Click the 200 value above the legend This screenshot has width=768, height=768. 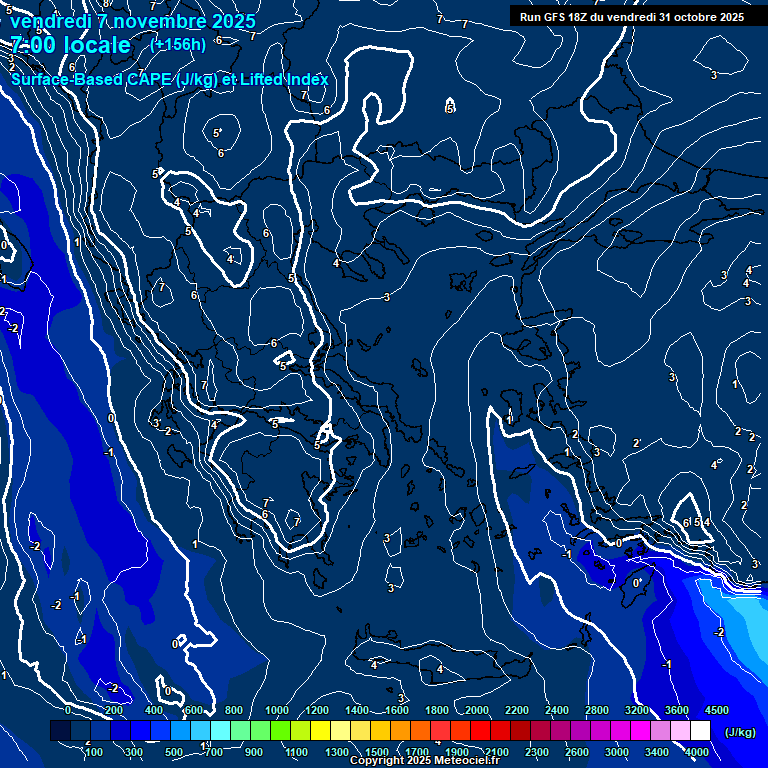[x=113, y=710]
